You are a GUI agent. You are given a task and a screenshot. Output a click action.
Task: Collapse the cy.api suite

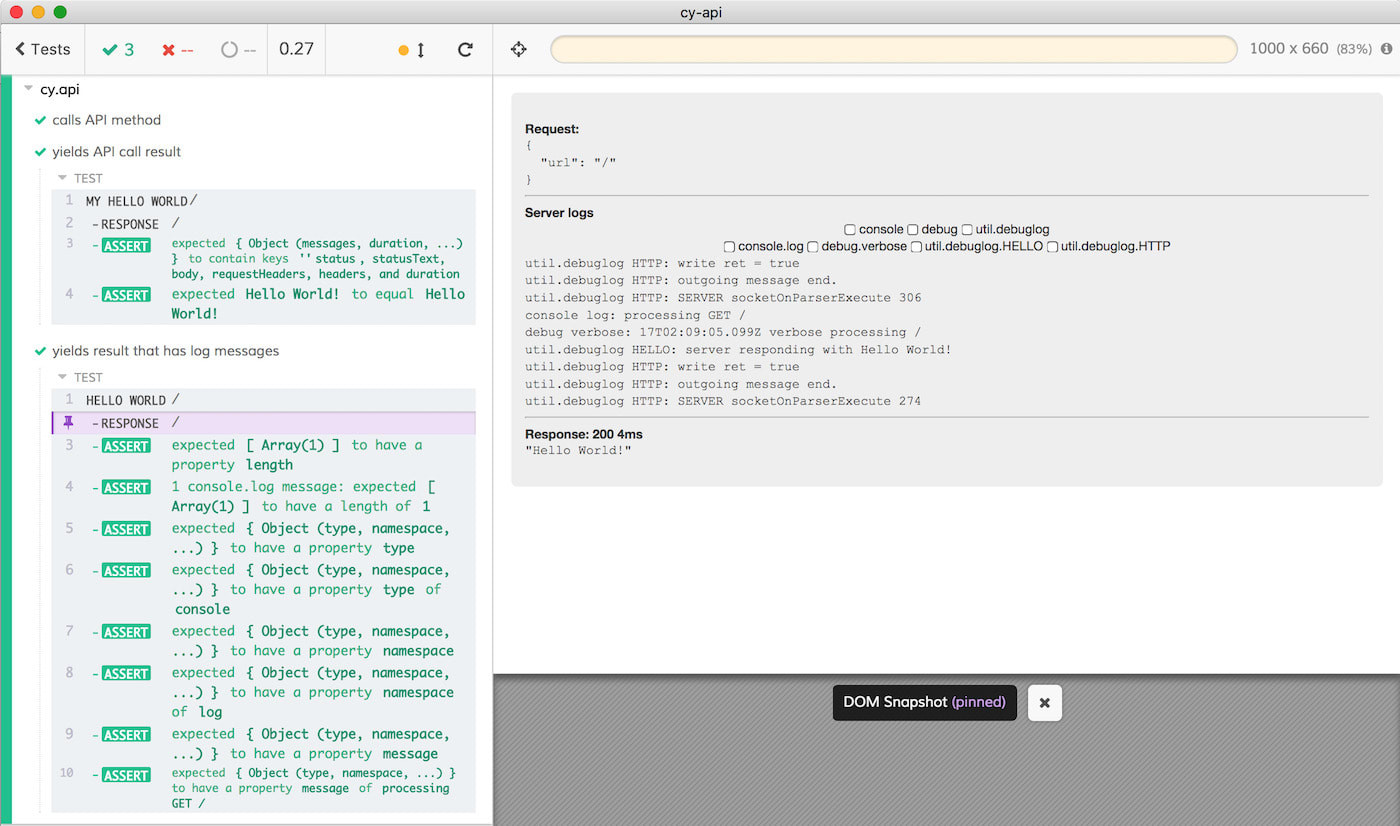click(28, 89)
